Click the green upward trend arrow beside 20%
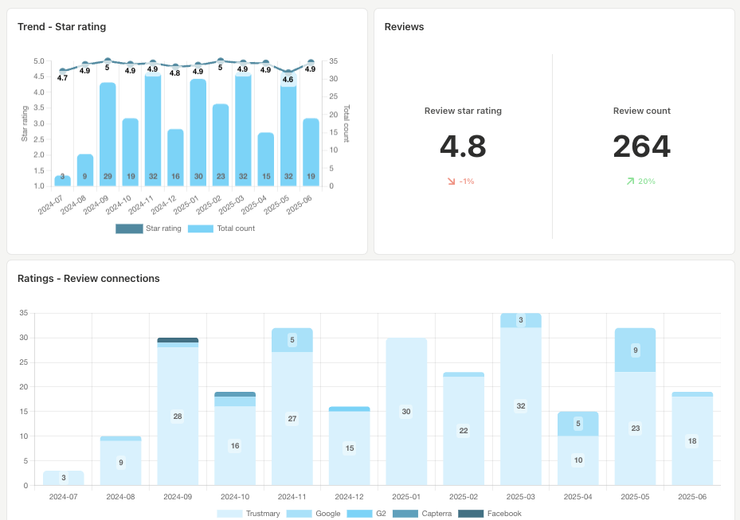This screenshot has height=520, width=740. tap(630, 181)
